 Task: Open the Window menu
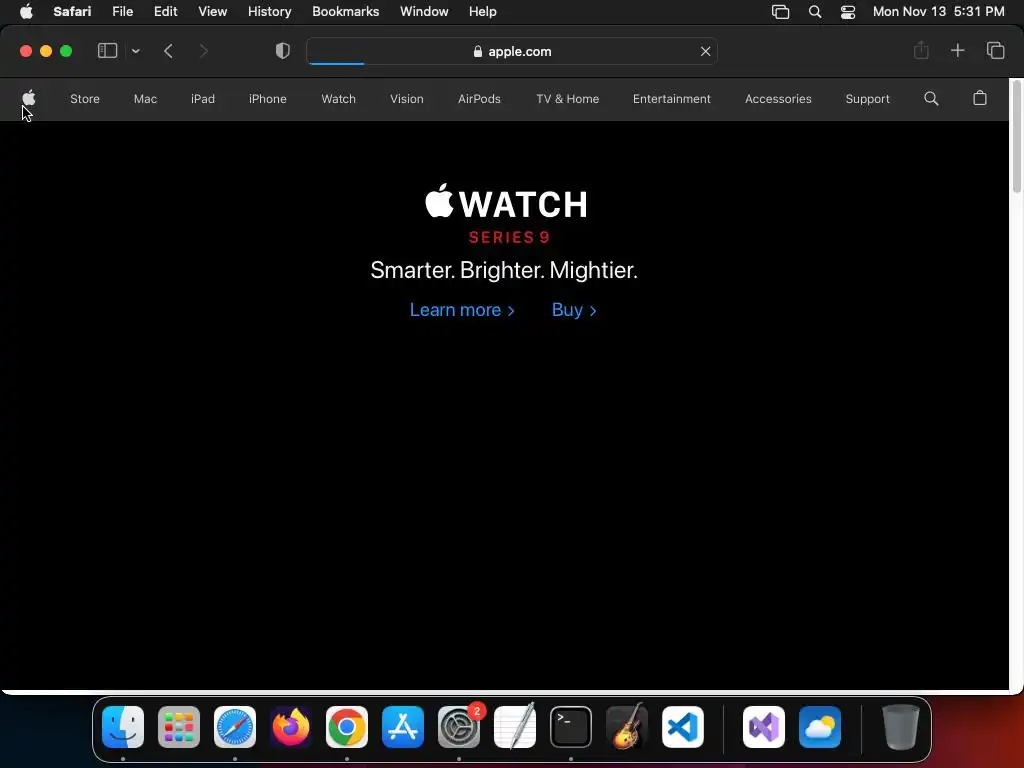(x=424, y=12)
